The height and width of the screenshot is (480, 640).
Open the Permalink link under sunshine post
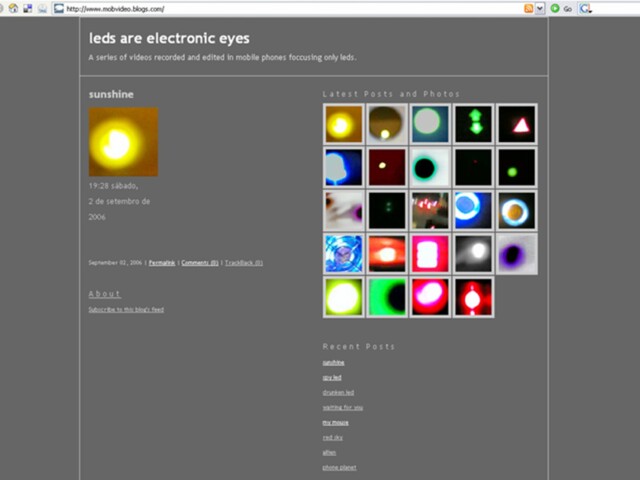(162, 263)
